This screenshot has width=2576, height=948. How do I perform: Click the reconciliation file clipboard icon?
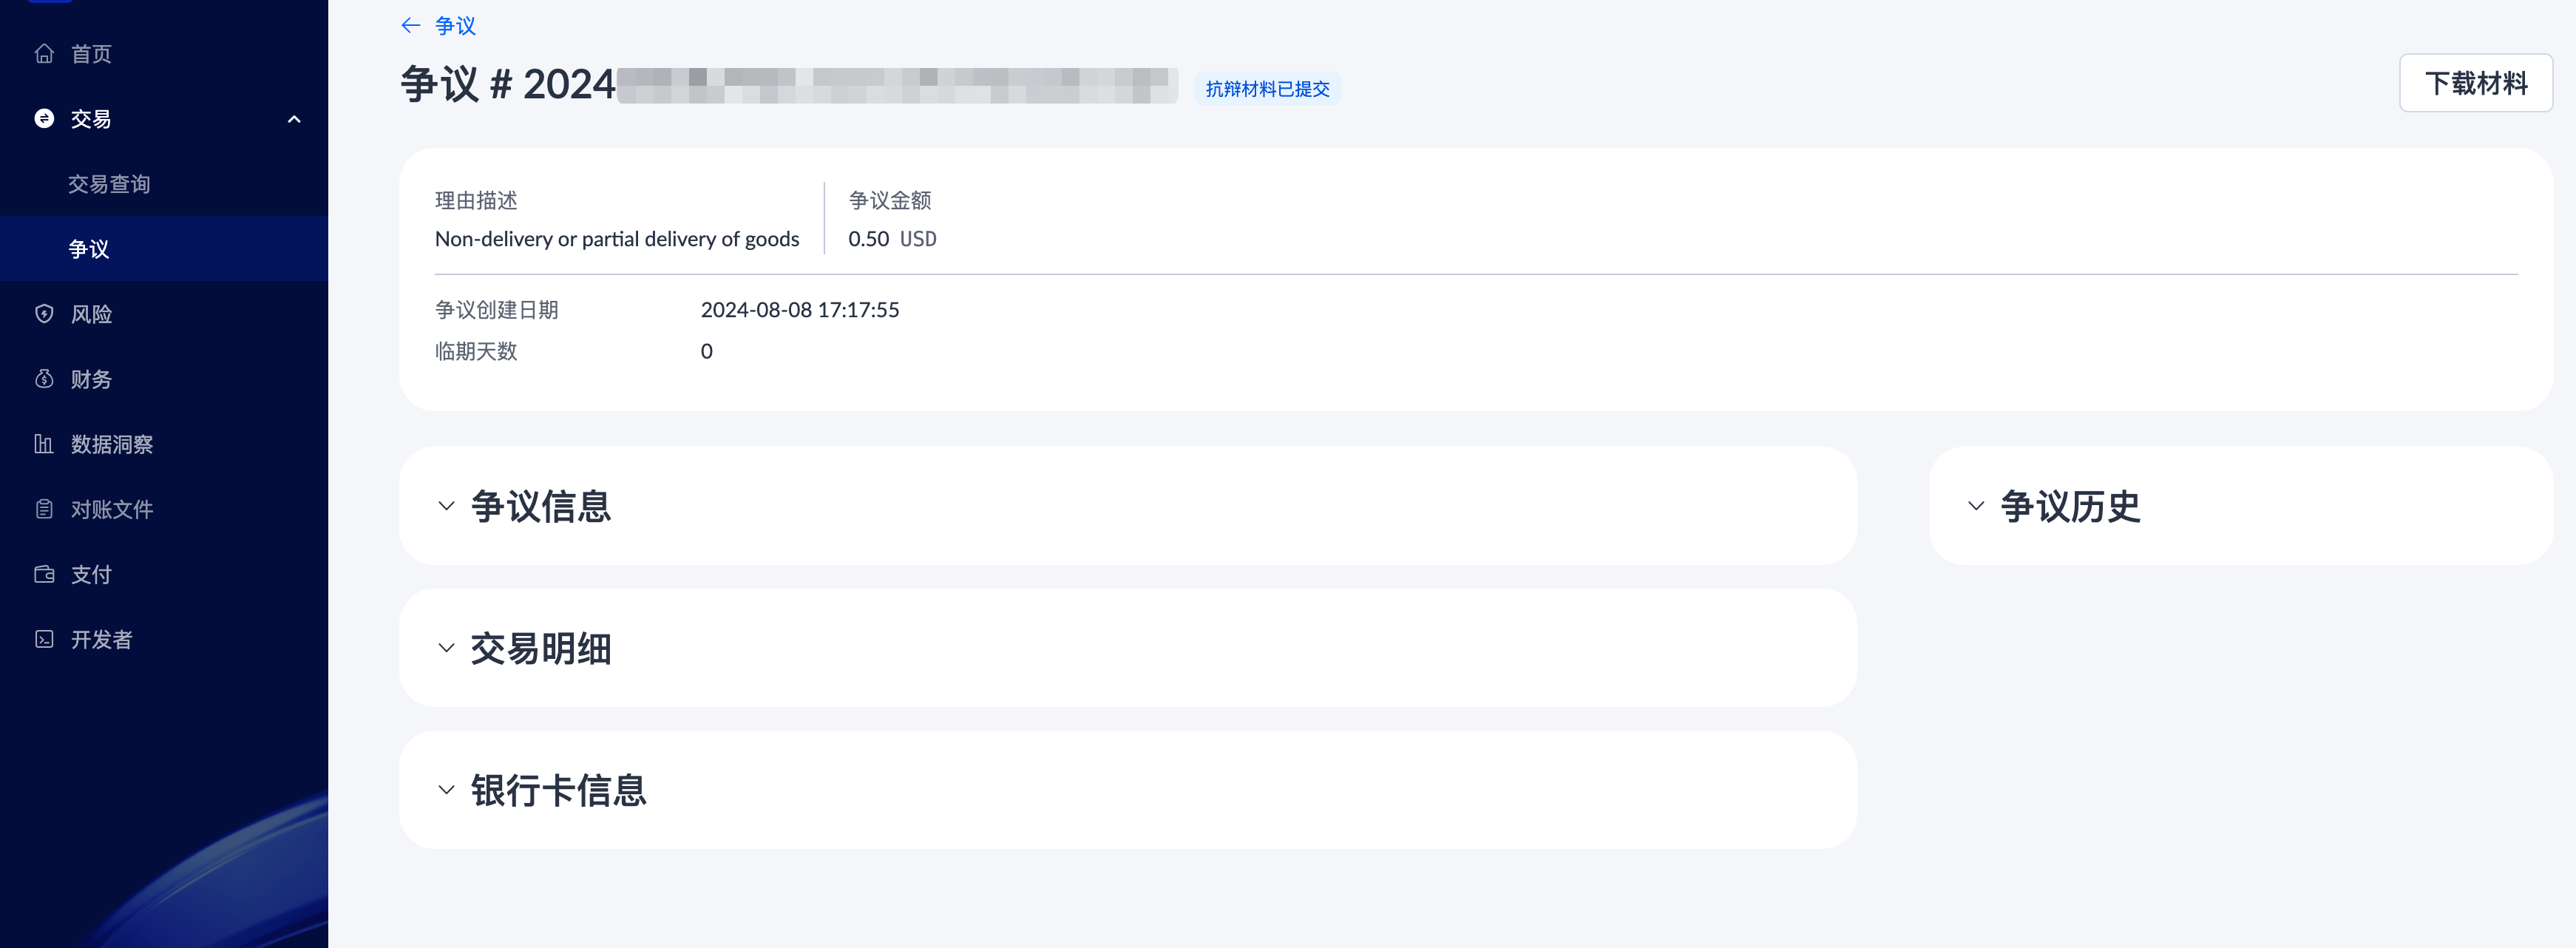[44, 509]
